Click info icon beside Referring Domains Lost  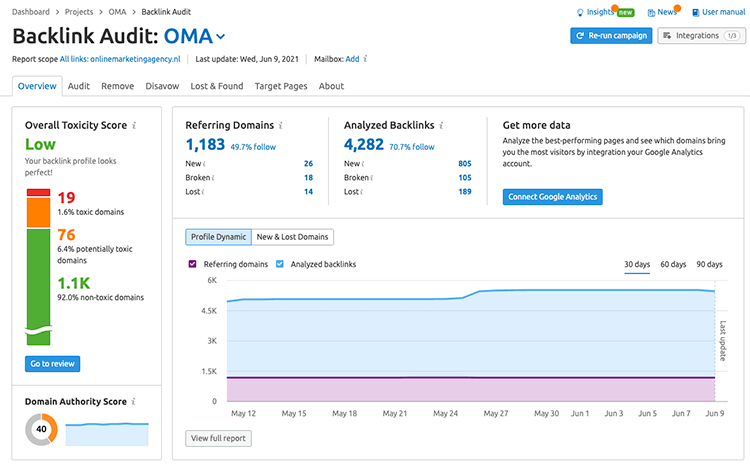[x=203, y=192]
